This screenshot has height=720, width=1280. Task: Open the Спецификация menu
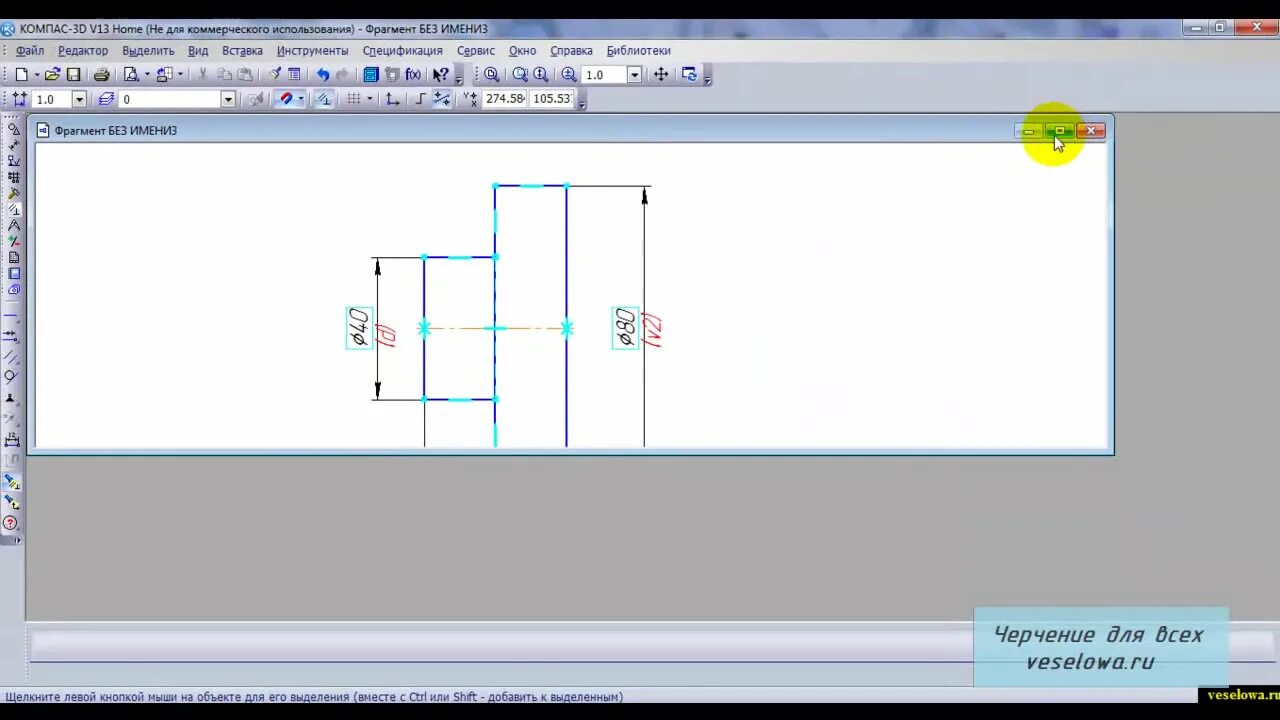tap(402, 50)
